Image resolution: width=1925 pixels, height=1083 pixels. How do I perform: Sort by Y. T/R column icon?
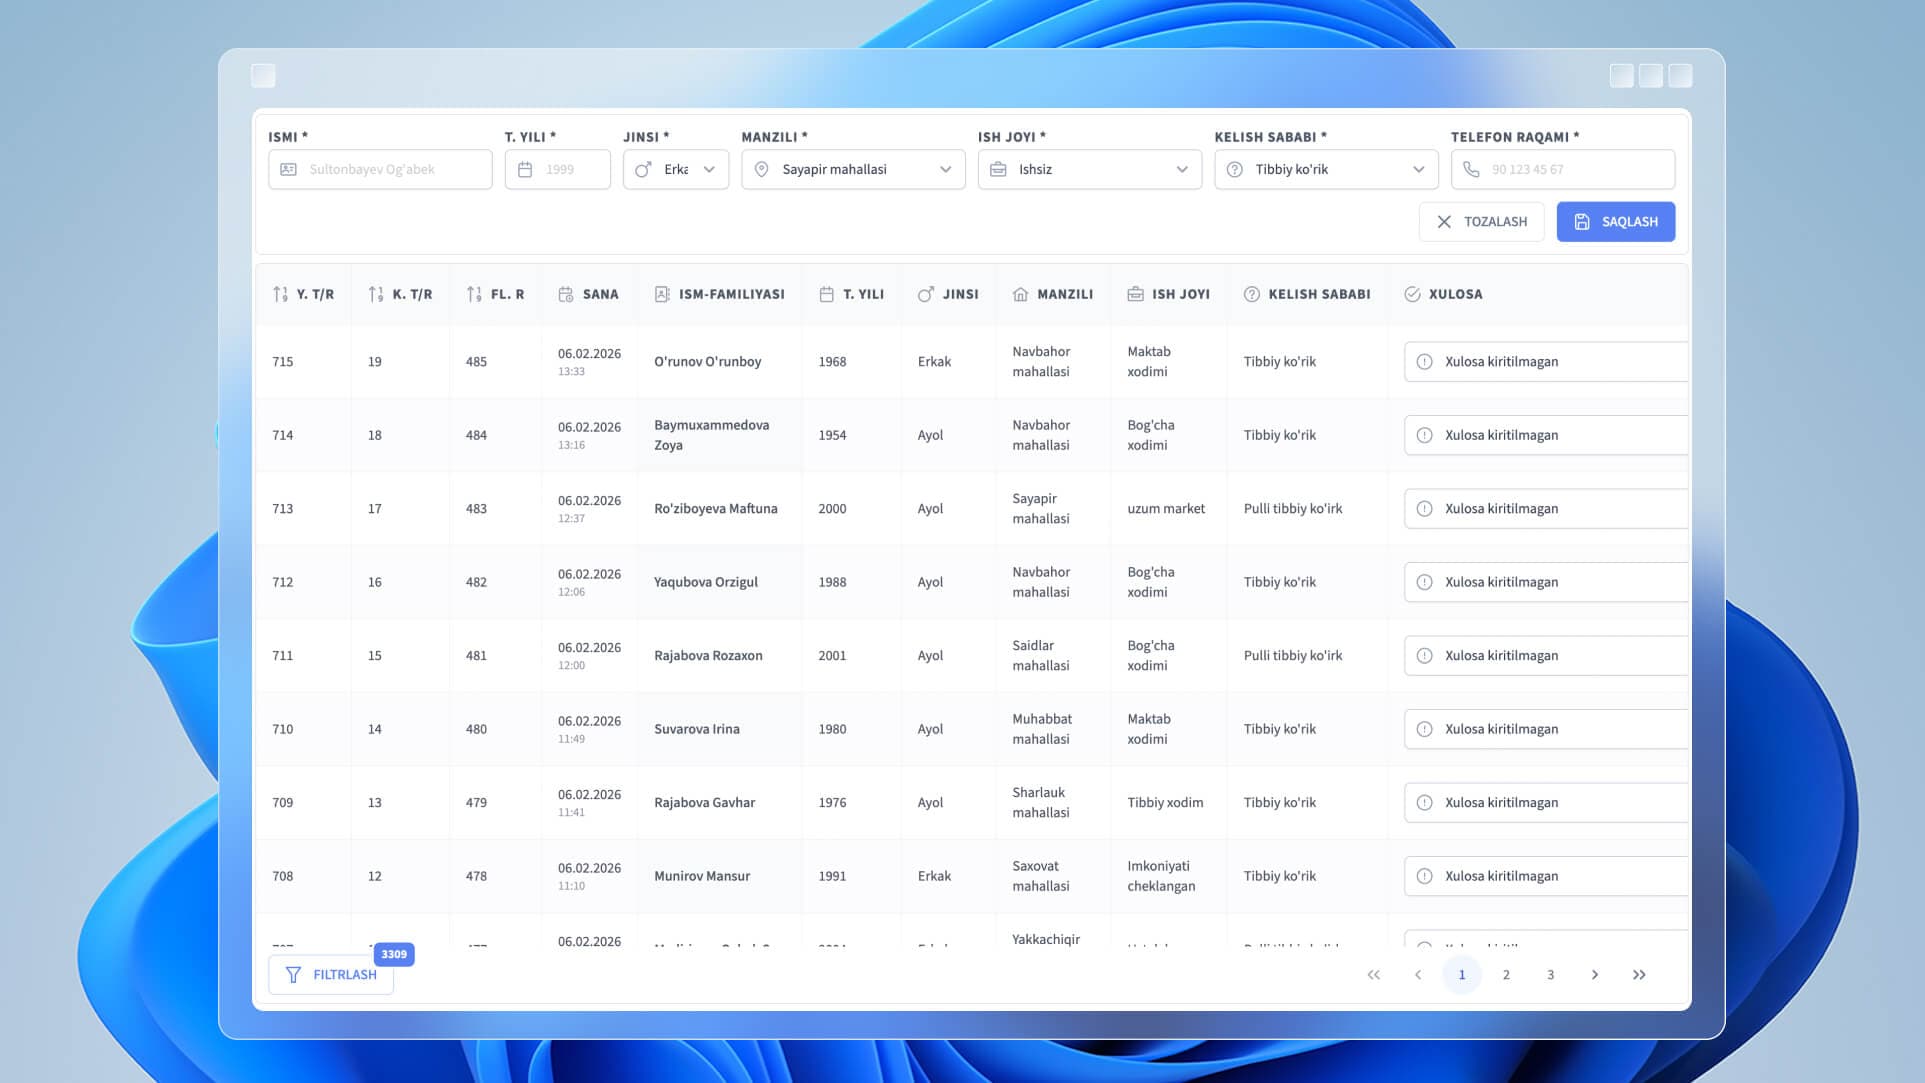tap(280, 294)
